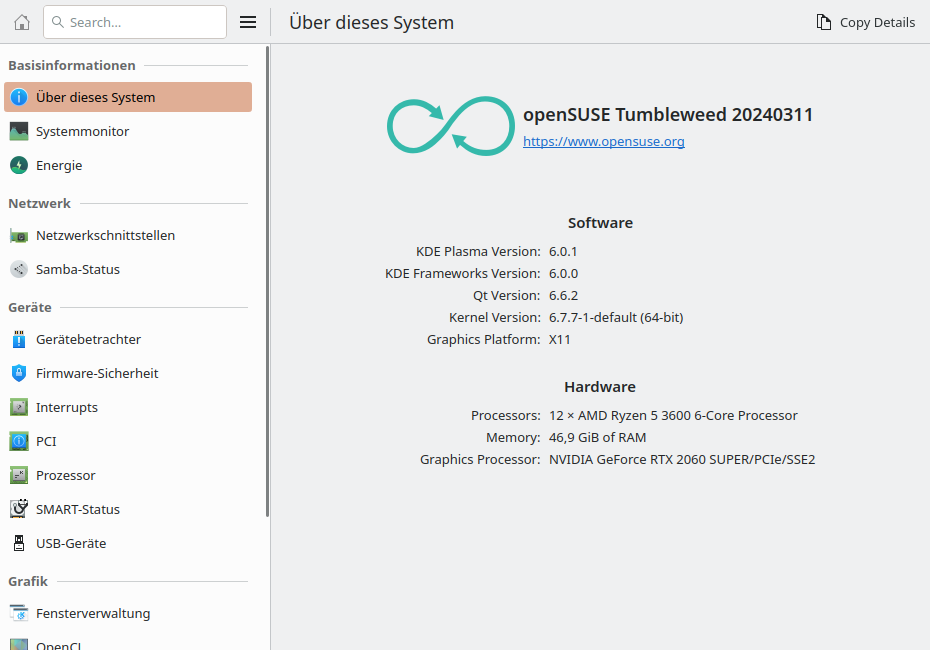Click the Hardware section heading
930x650 pixels.
point(600,387)
